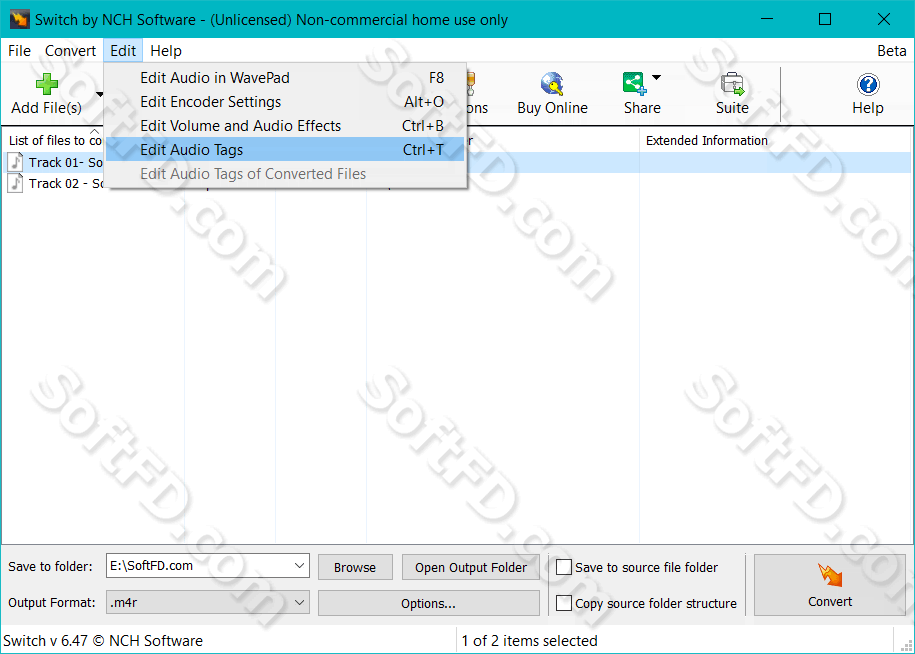The width and height of the screenshot is (915, 654).
Task: Click the Switch app logo in title bar
Action: pos(19,19)
